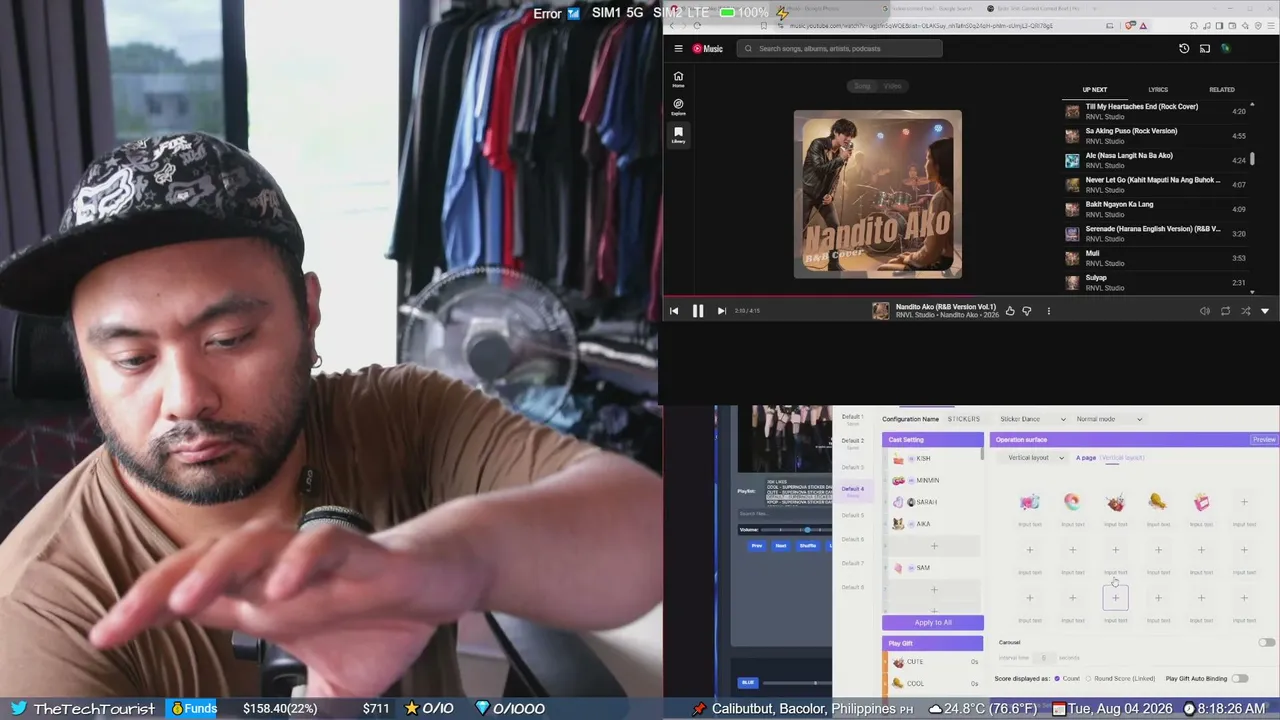Skip to the next track
1280x720 pixels.
tap(721, 311)
